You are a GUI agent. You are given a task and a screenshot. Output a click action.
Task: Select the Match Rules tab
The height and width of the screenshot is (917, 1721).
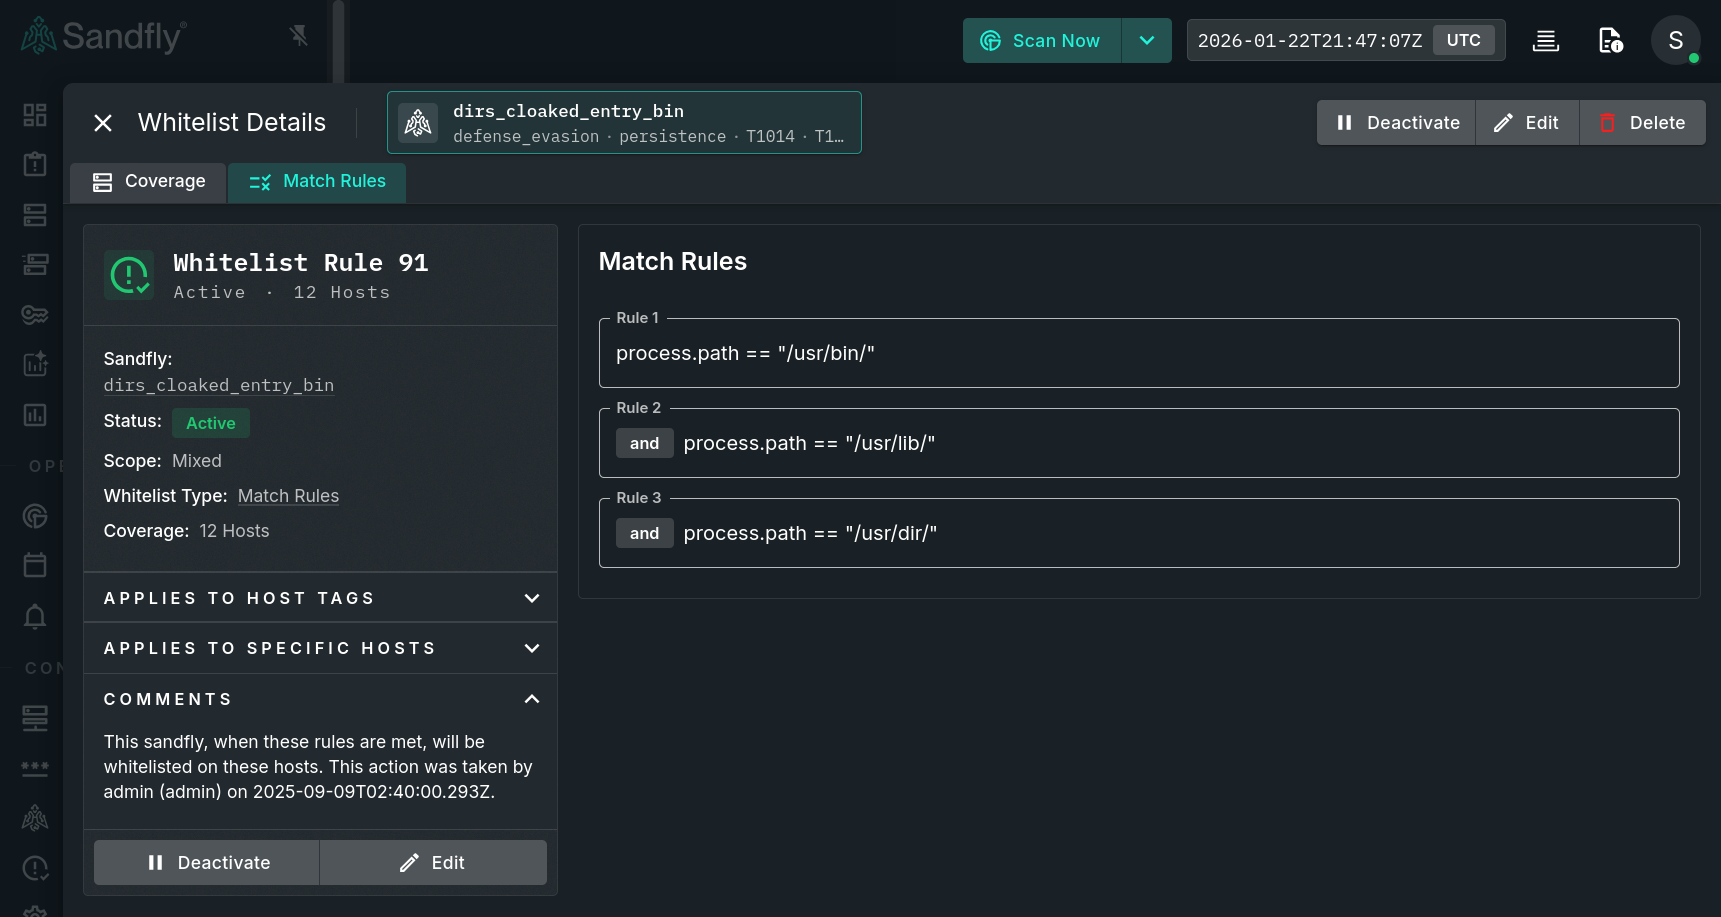[317, 182]
